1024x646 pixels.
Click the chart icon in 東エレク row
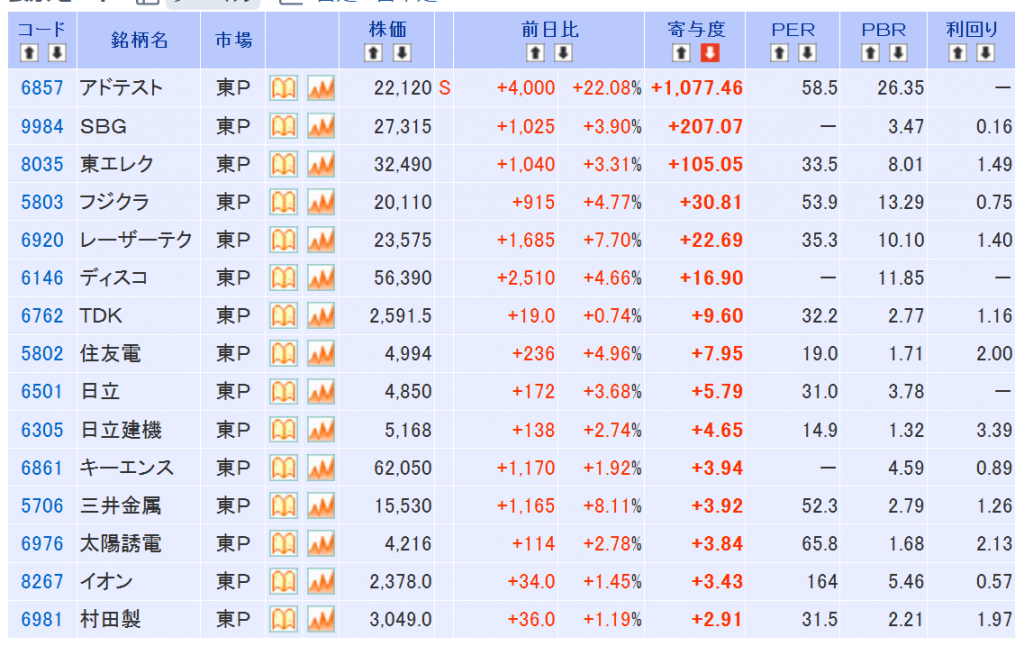(x=320, y=165)
